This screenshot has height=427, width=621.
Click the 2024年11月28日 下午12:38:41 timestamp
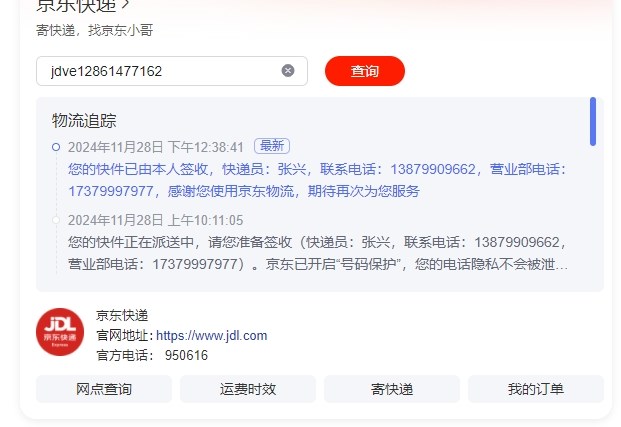tap(156, 147)
